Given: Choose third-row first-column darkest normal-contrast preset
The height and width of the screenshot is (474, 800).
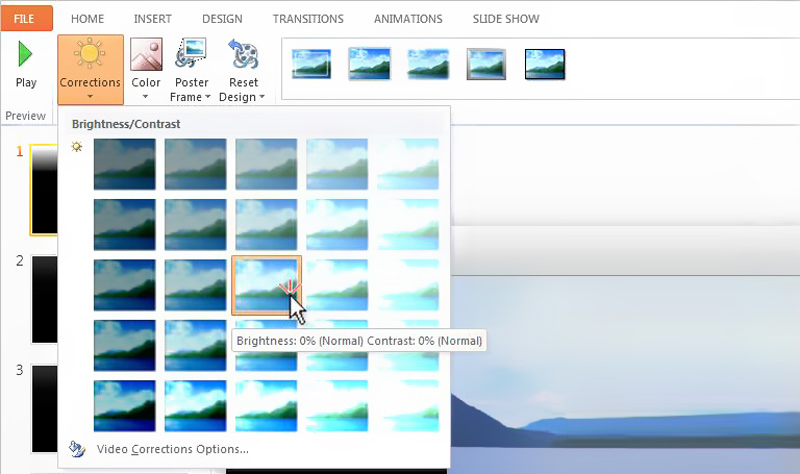Looking at the screenshot, I should [x=124, y=285].
